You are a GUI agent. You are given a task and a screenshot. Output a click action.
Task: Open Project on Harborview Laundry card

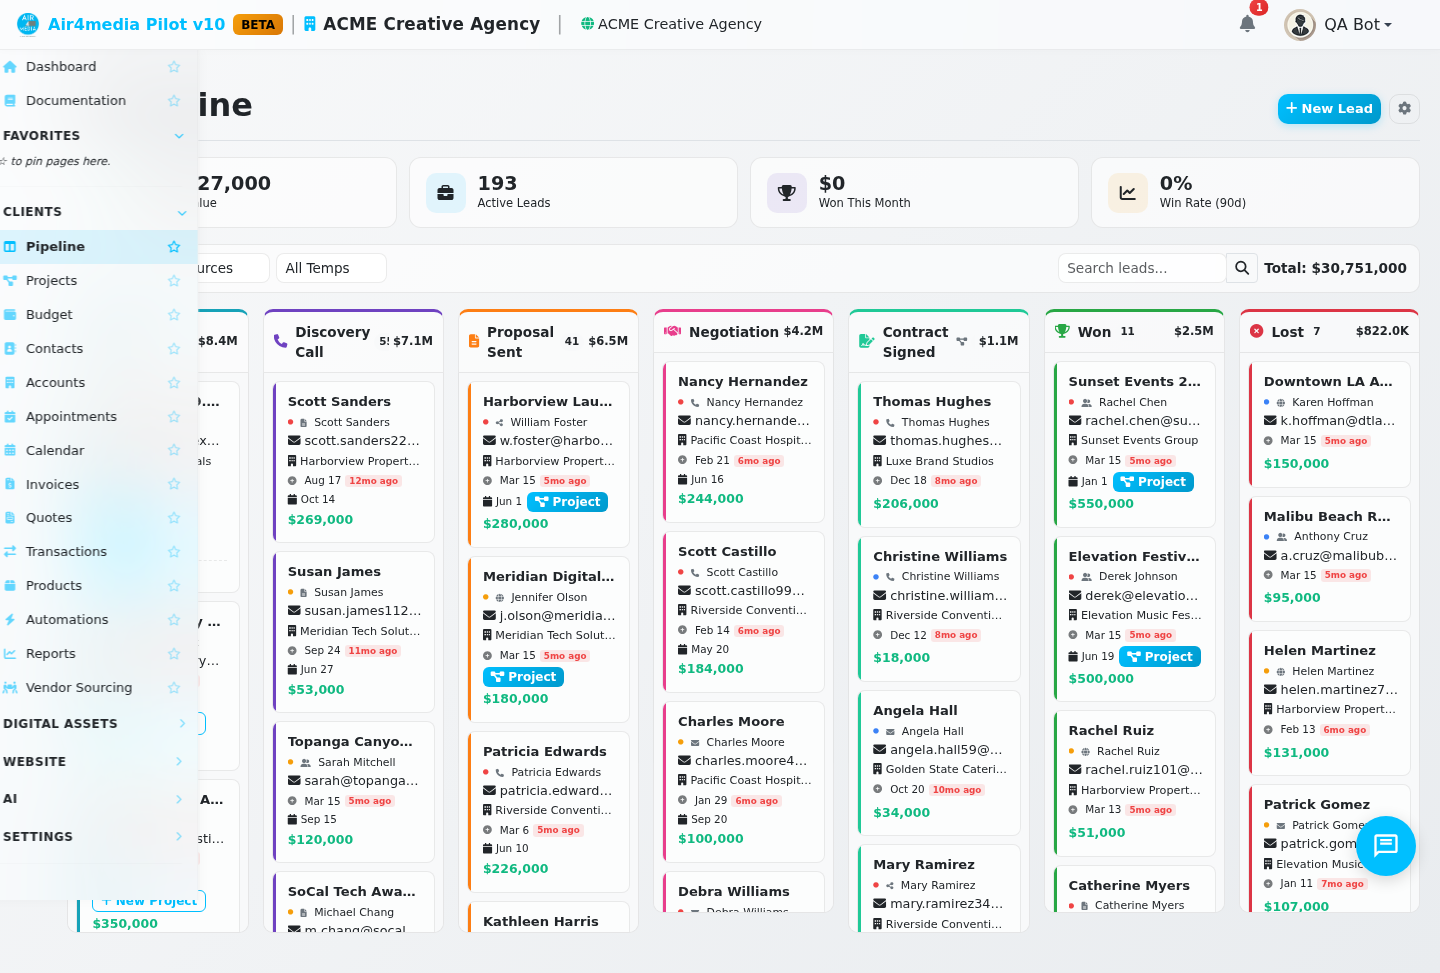click(567, 502)
